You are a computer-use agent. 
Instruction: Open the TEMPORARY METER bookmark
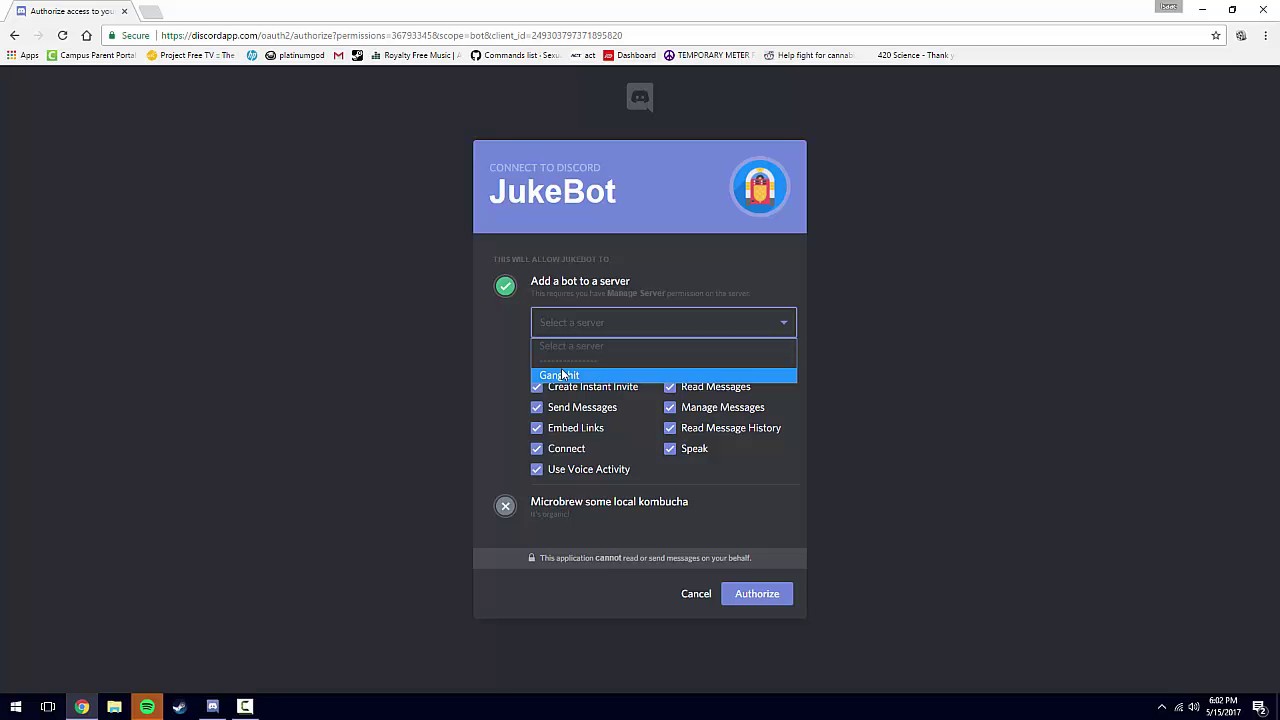(x=709, y=55)
